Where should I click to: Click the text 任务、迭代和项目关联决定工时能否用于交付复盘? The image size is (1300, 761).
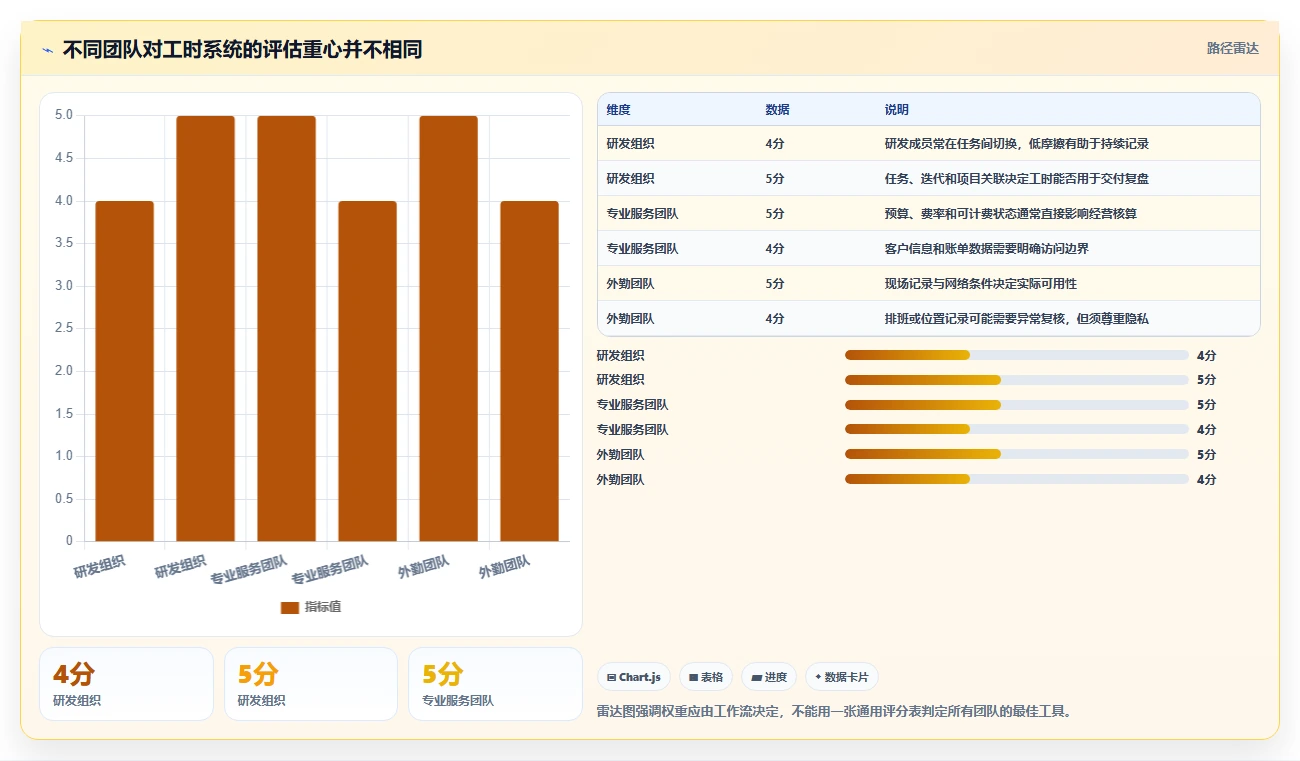tap(1017, 179)
